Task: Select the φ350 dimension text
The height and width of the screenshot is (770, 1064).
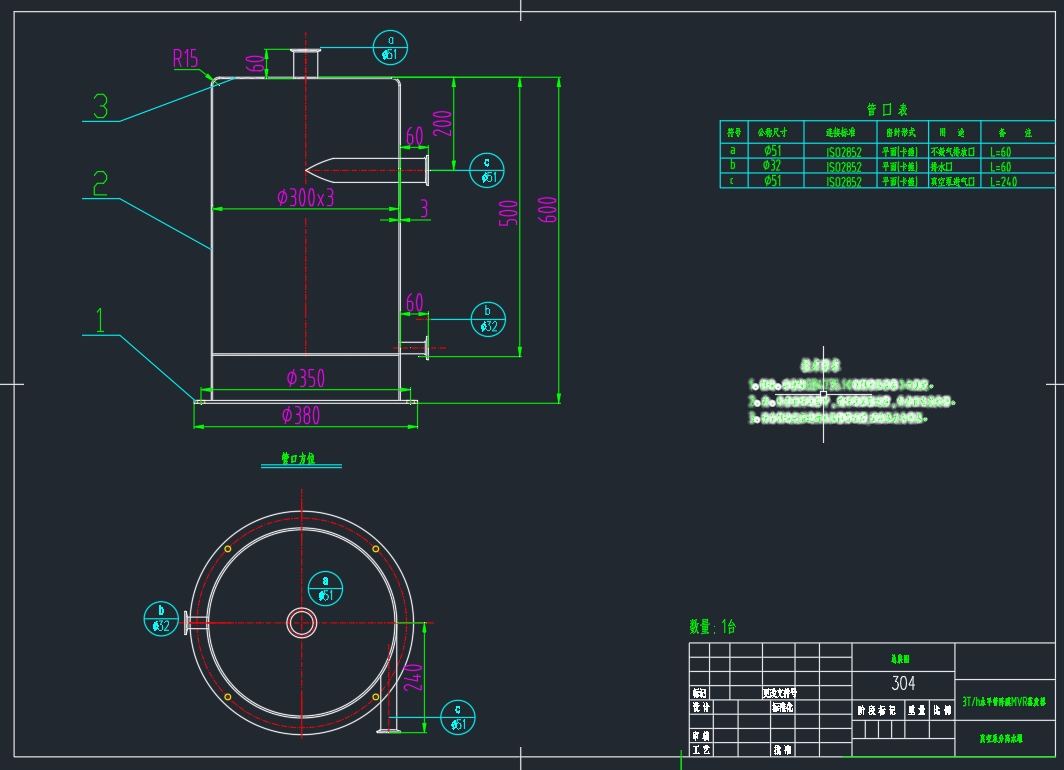Action: [x=305, y=378]
